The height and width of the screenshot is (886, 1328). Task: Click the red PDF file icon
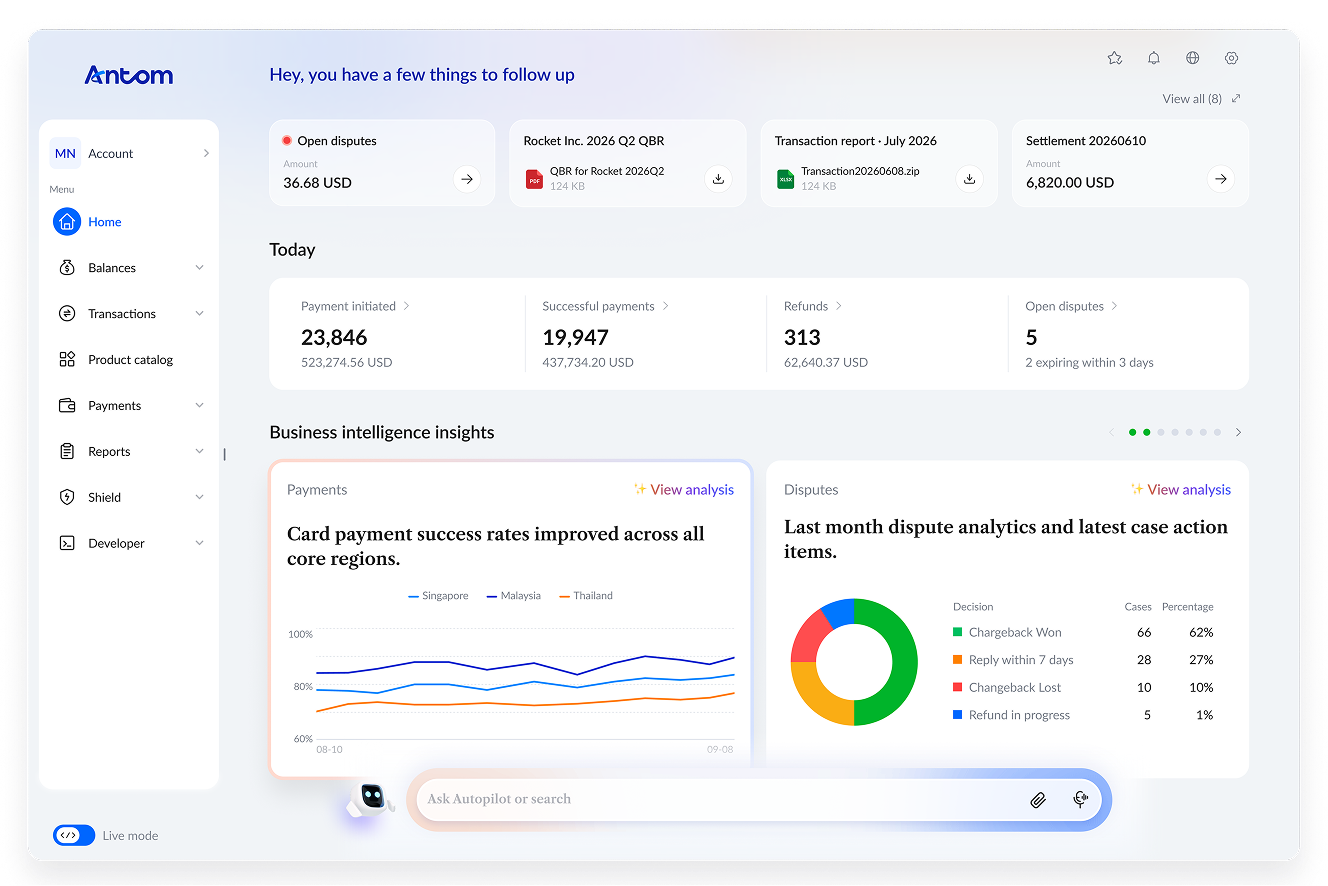click(535, 179)
